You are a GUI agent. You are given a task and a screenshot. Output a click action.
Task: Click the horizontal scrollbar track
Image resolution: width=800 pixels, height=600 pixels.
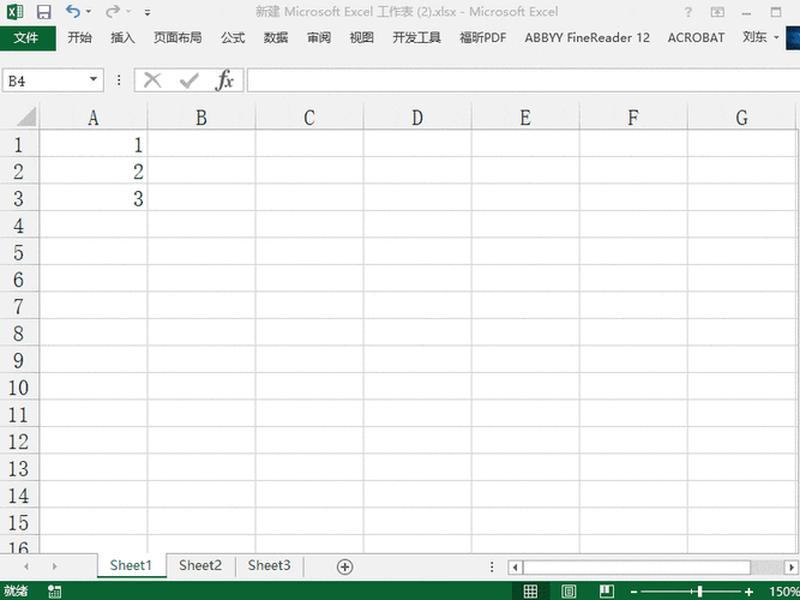click(x=767, y=567)
